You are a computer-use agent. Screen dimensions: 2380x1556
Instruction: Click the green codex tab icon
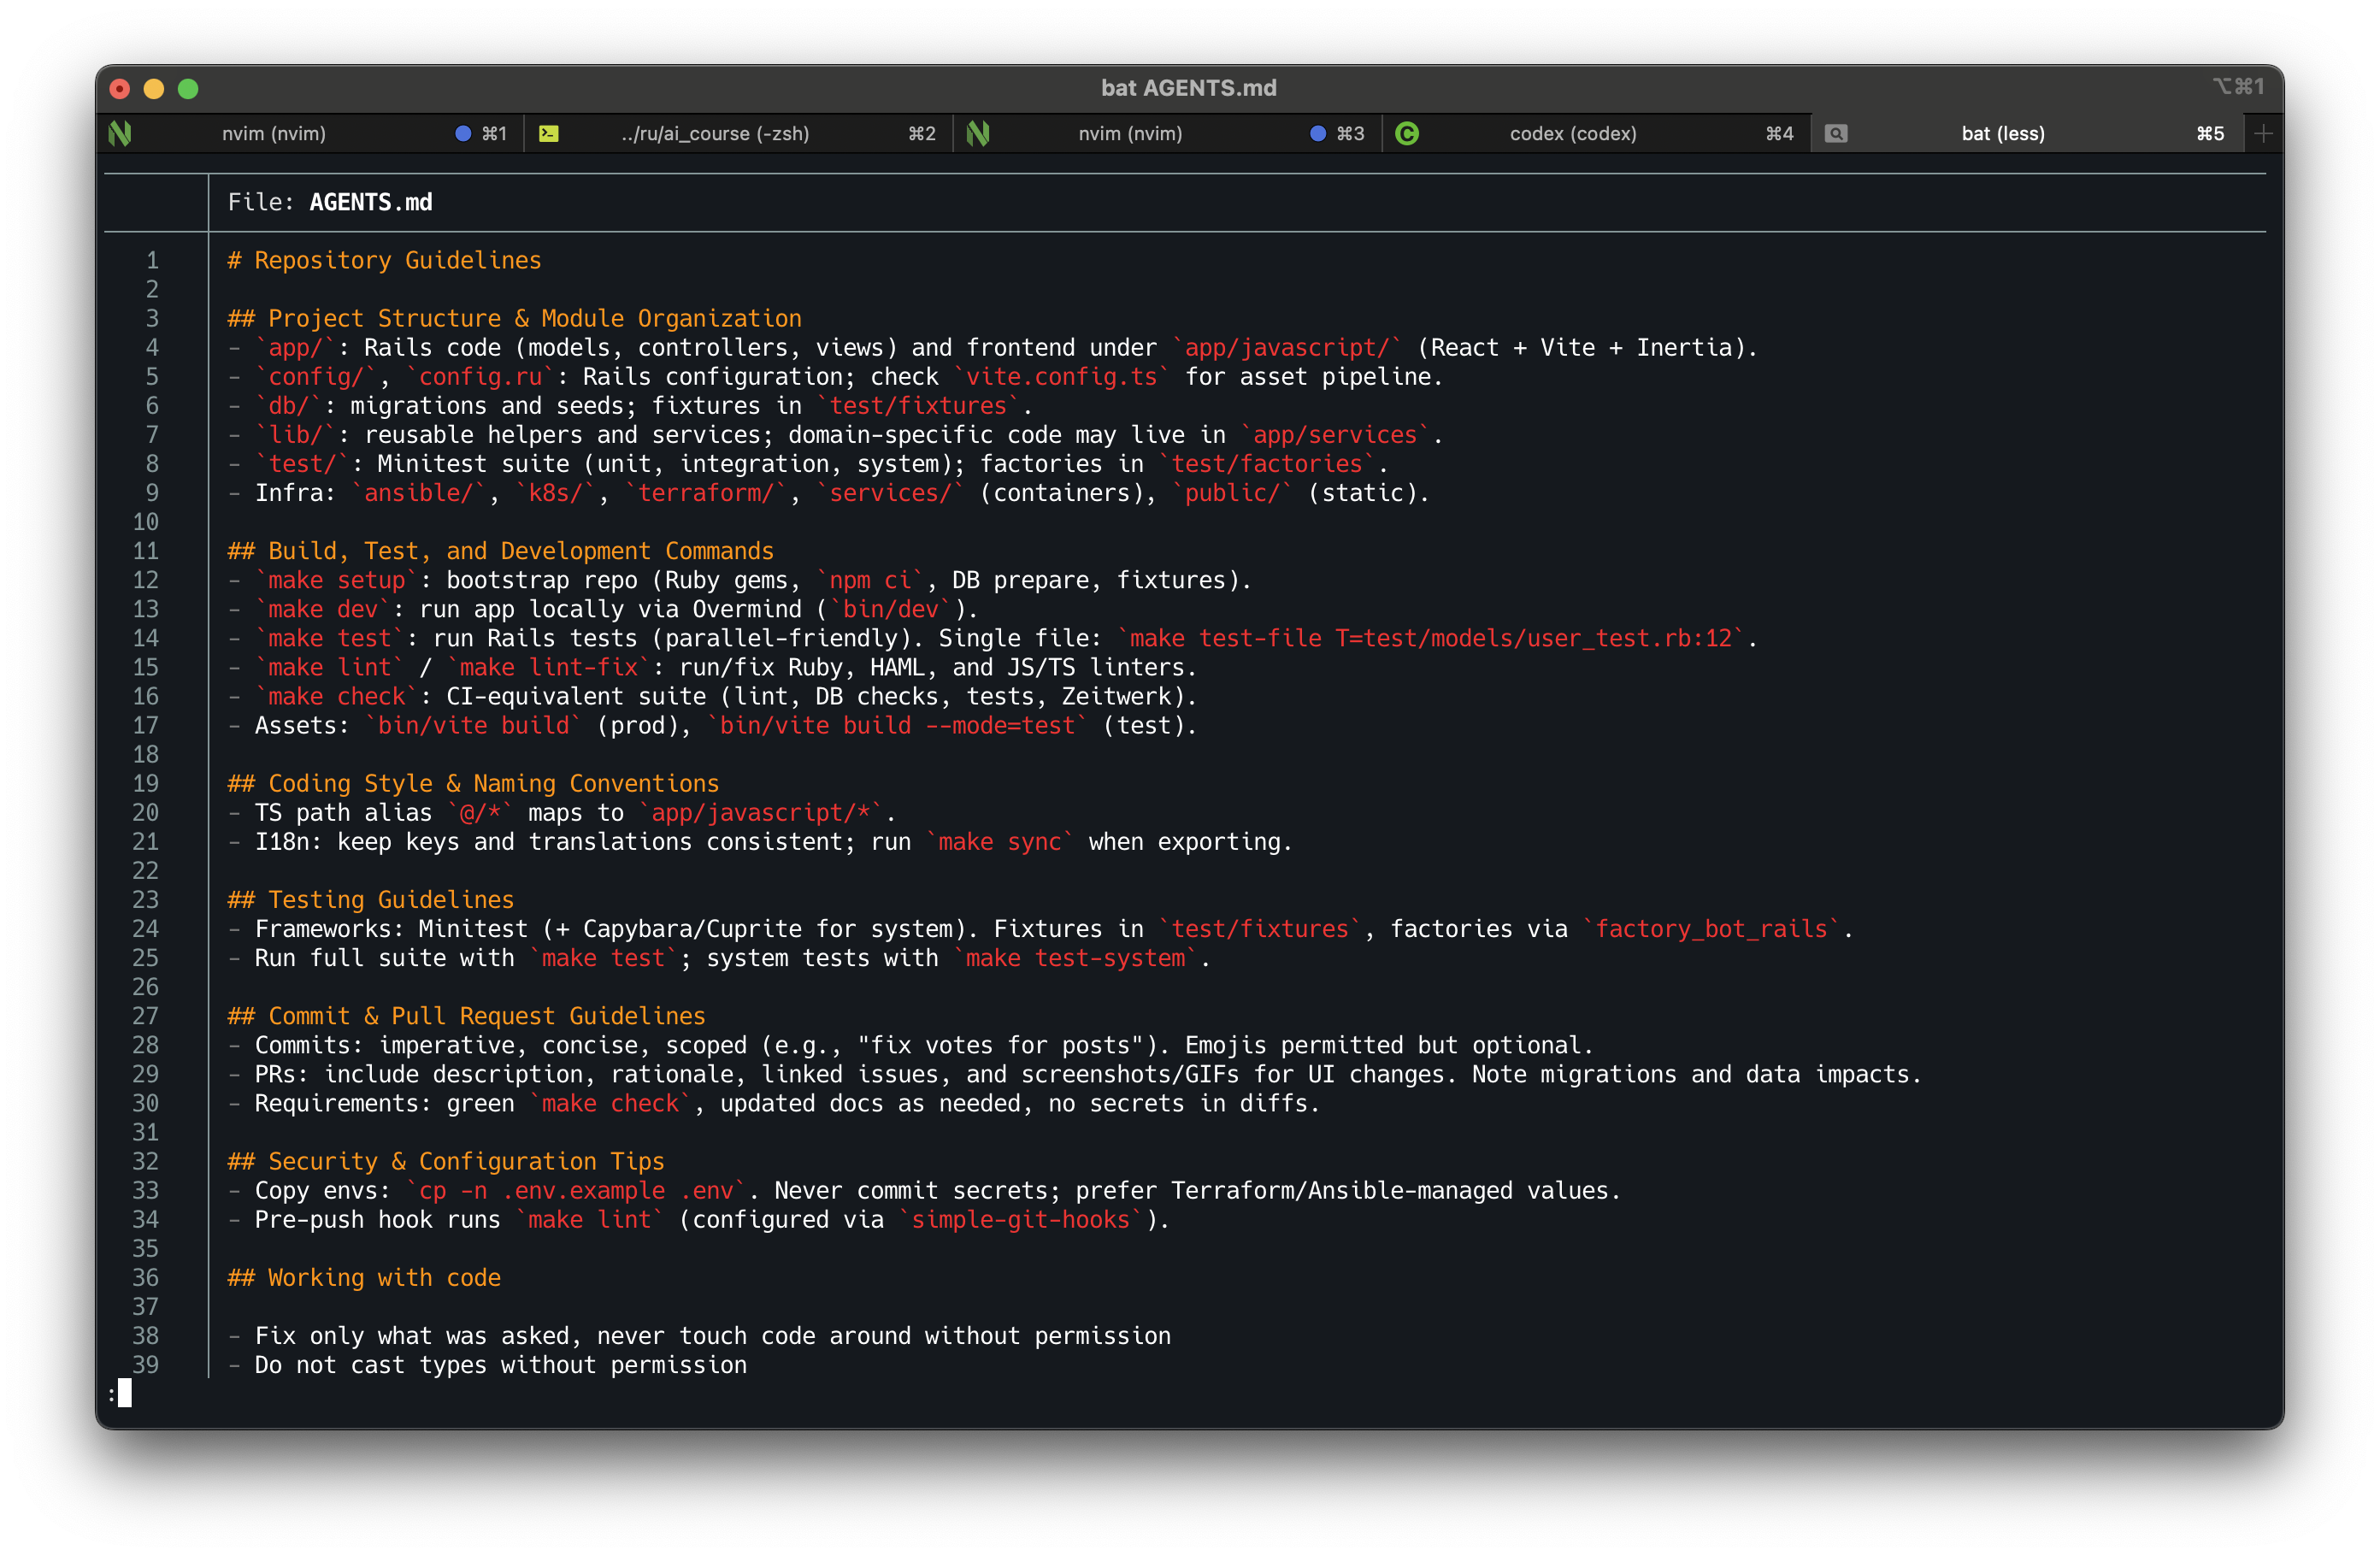click(x=1407, y=133)
